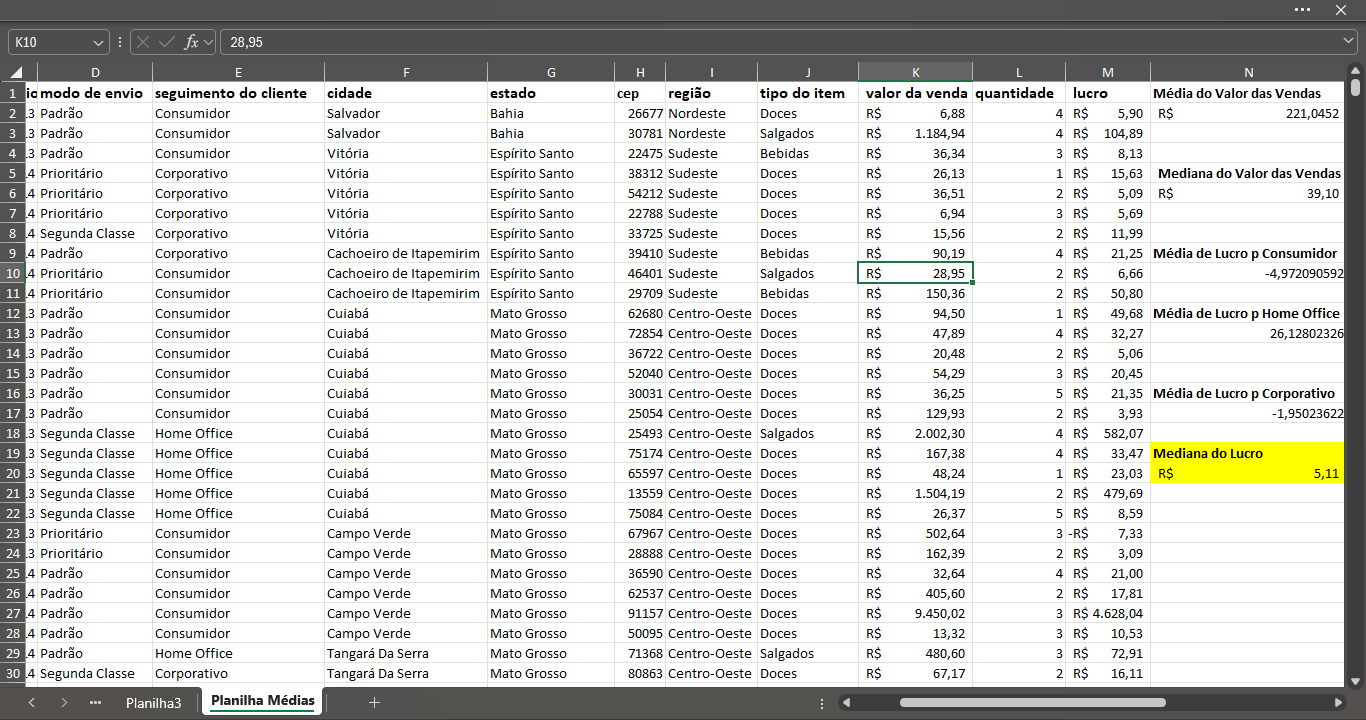
Task: Select 'Média de Lucro p Corporativo' cell
Action: tap(1248, 393)
